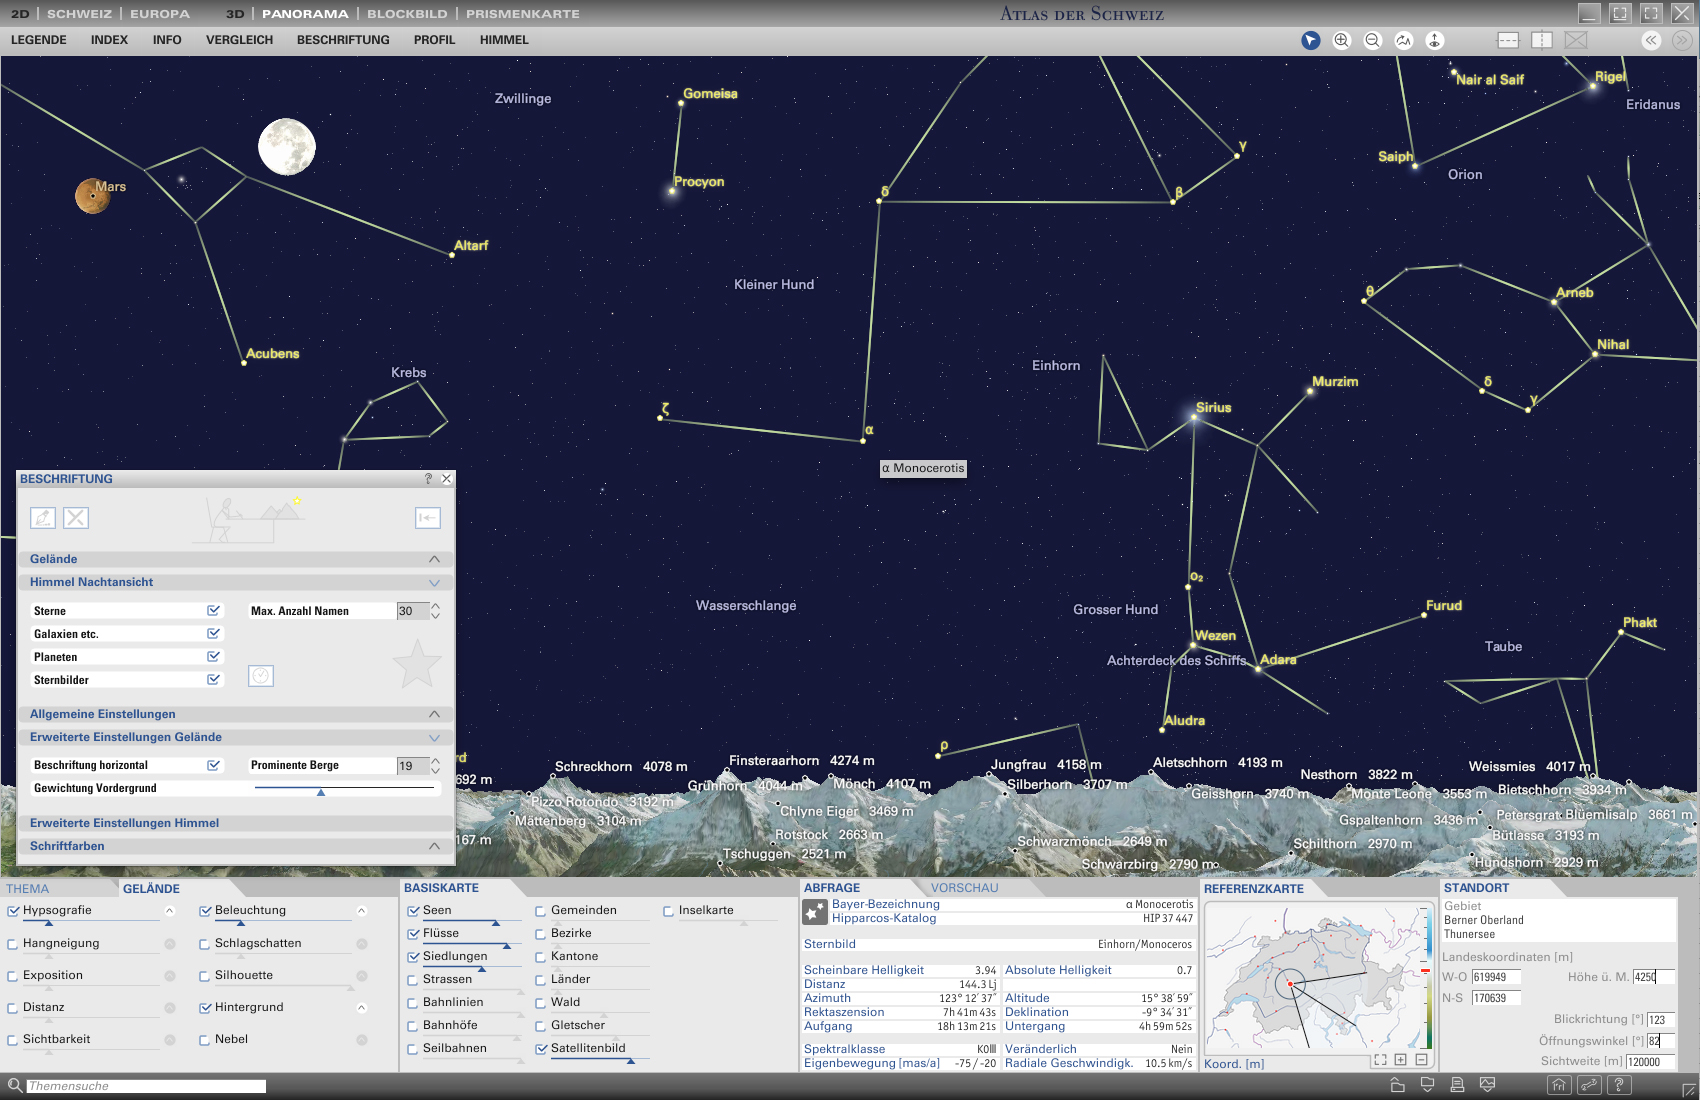The width and height of the screenshot is (1700, 1100).
Task: Select the viewpoint eye tool
Action: pos(1435,40)
